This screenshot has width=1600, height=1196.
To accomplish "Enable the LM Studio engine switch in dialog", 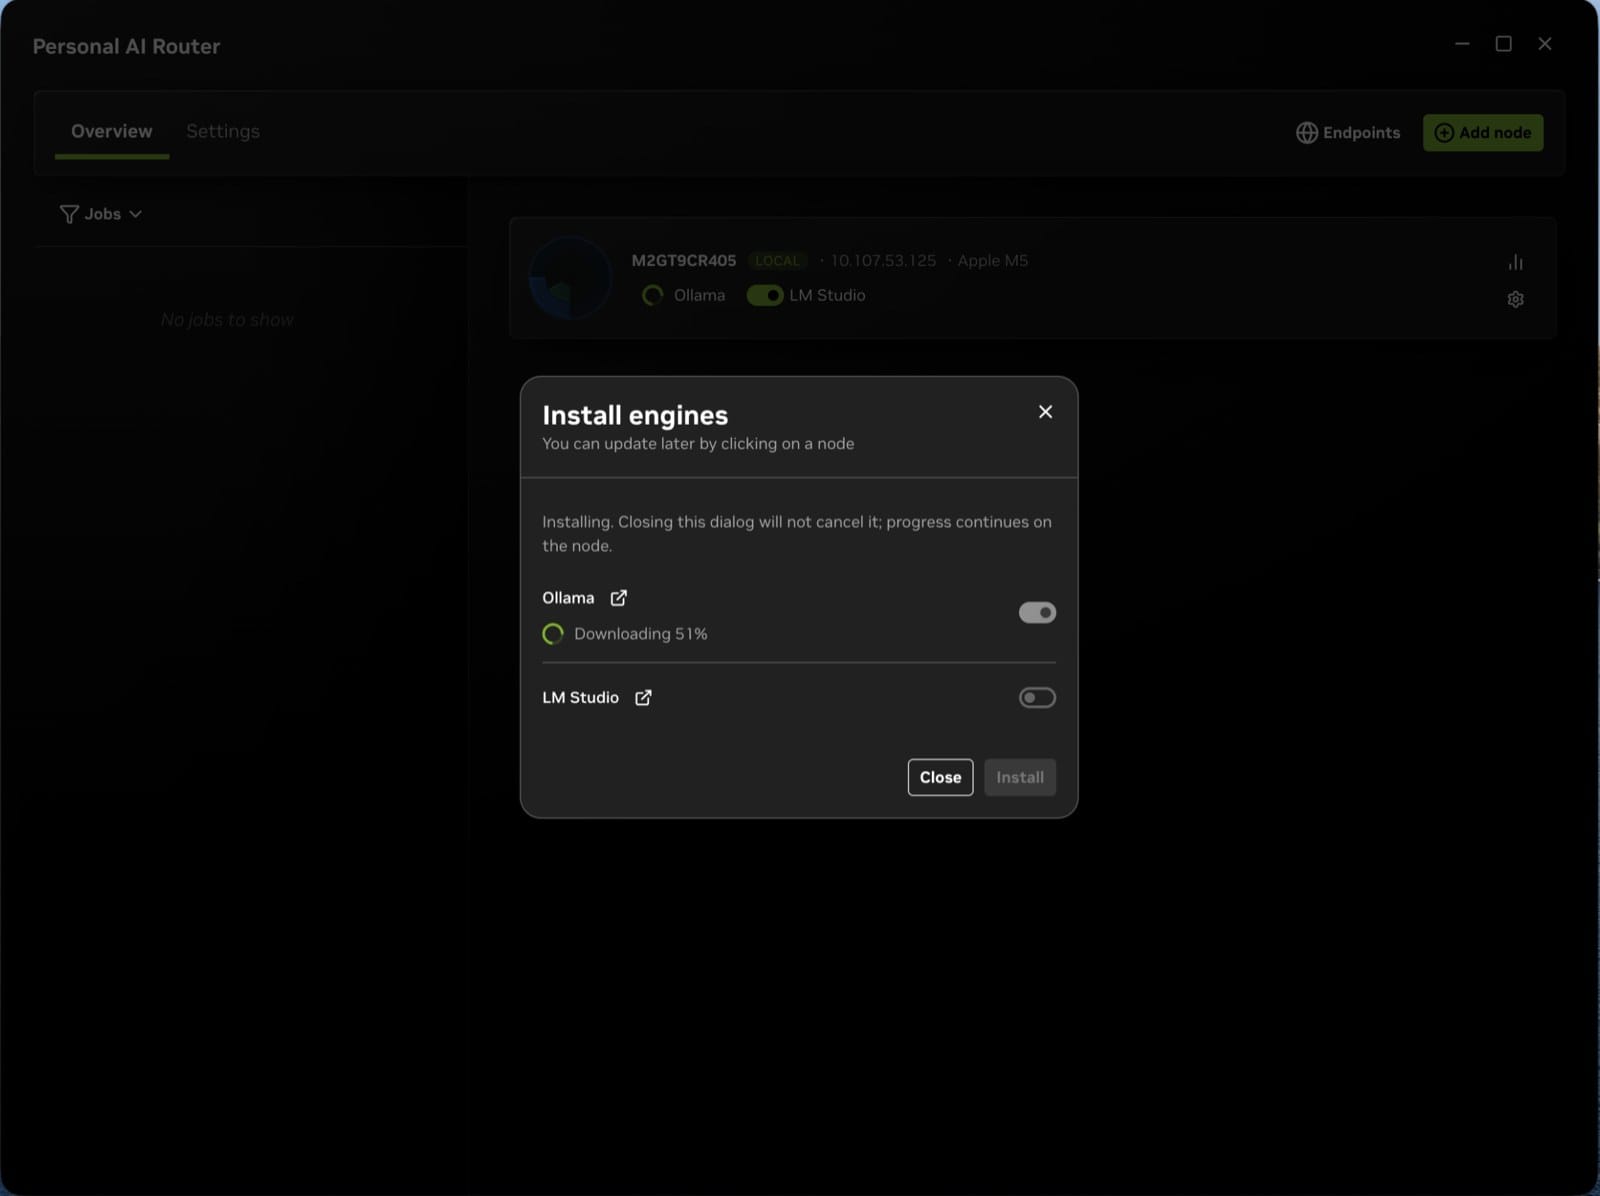I will click(x=1037, y=697).
